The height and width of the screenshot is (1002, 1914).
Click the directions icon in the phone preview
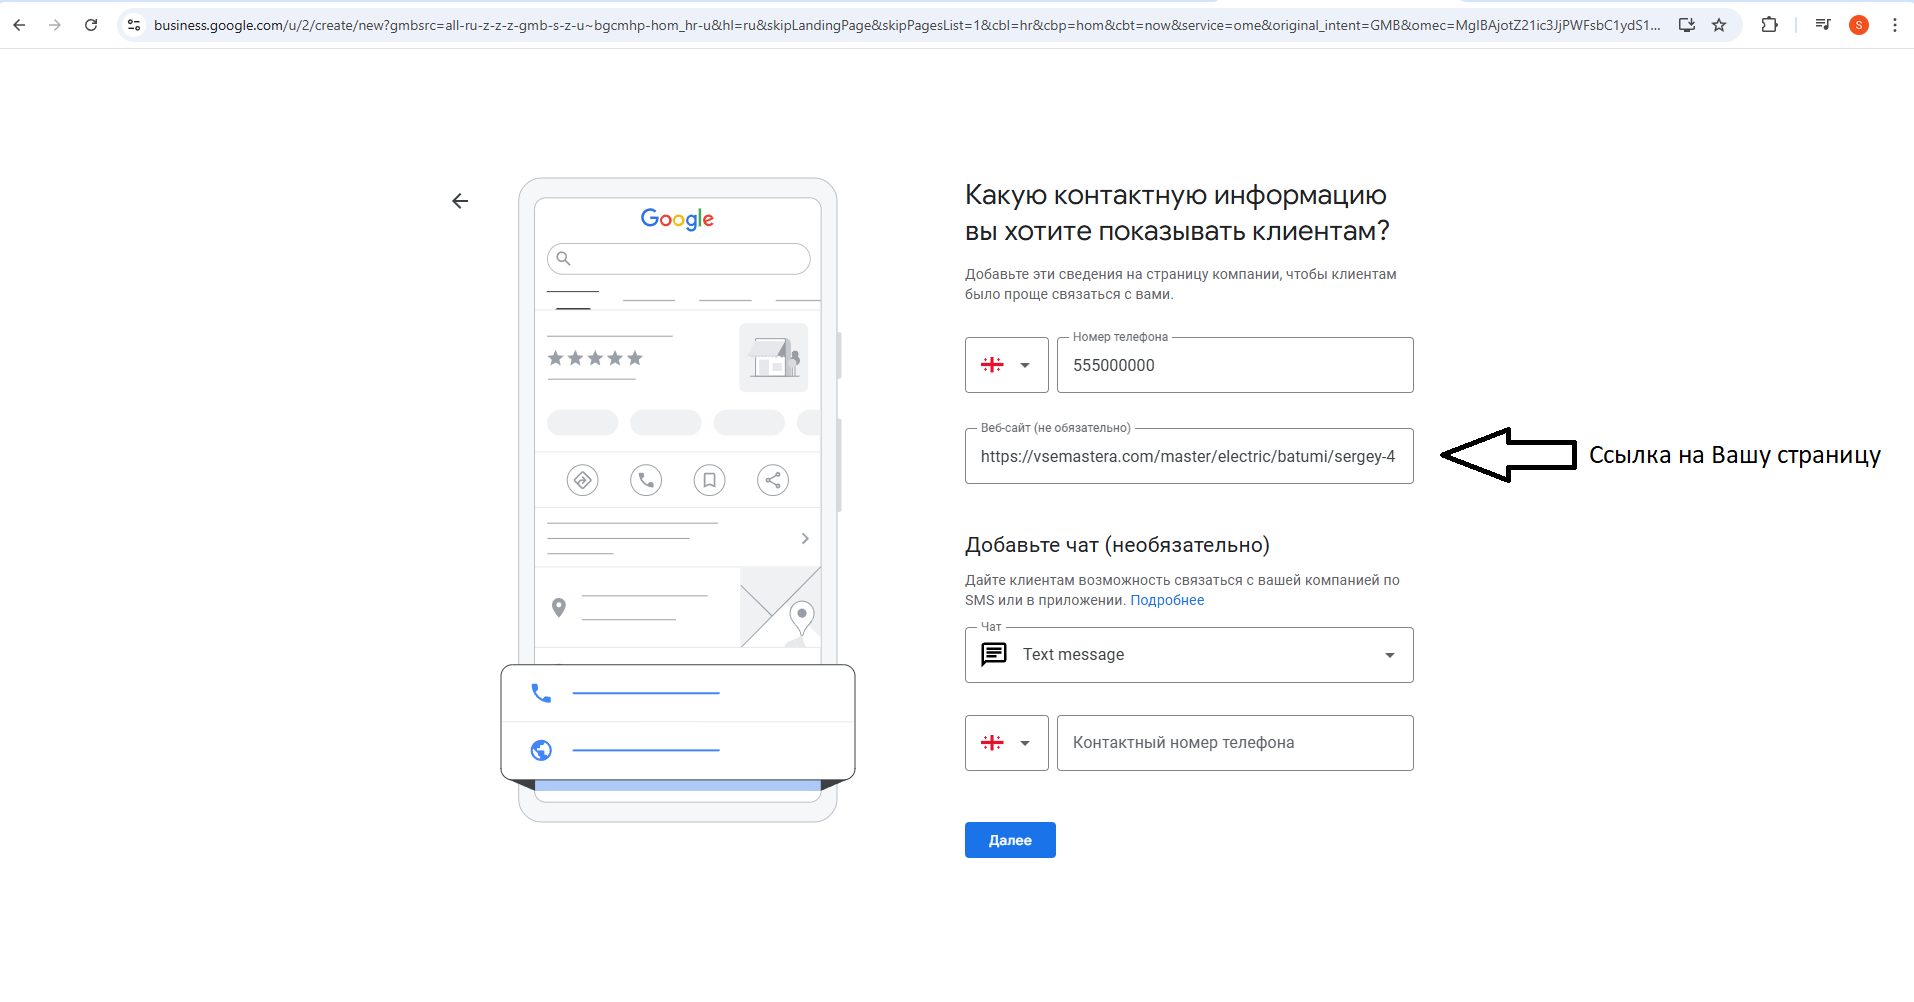pos(583,480)
